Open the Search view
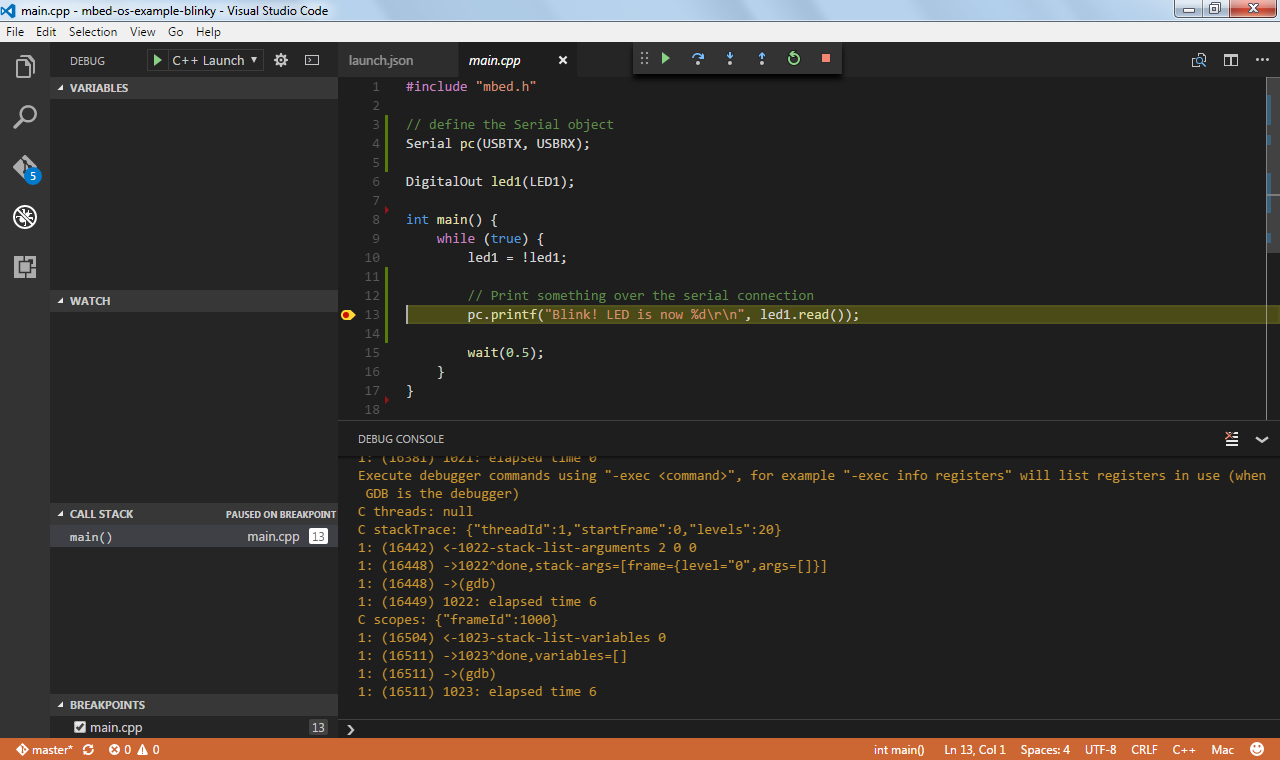1280x760 pixels. (x=24, y=117)
